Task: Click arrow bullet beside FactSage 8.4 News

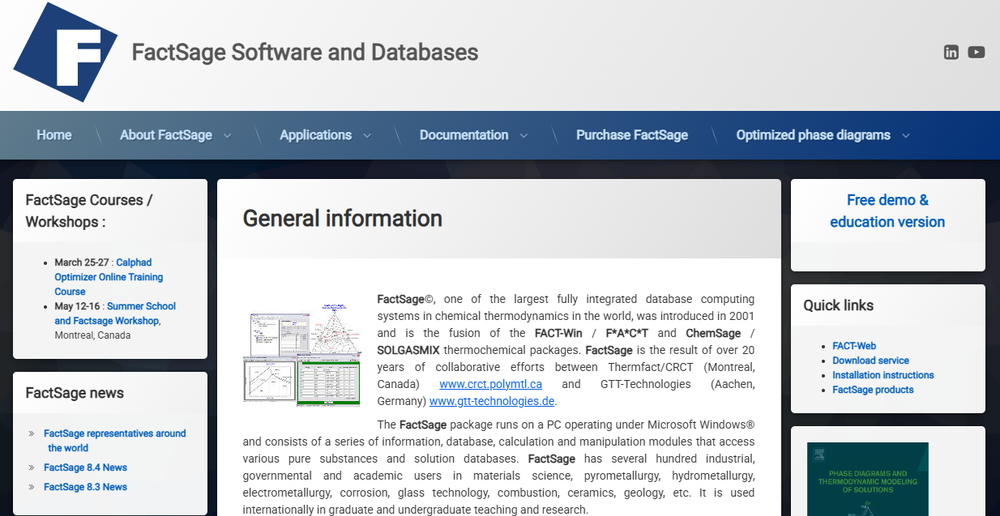Action: (x=32, y=468)
